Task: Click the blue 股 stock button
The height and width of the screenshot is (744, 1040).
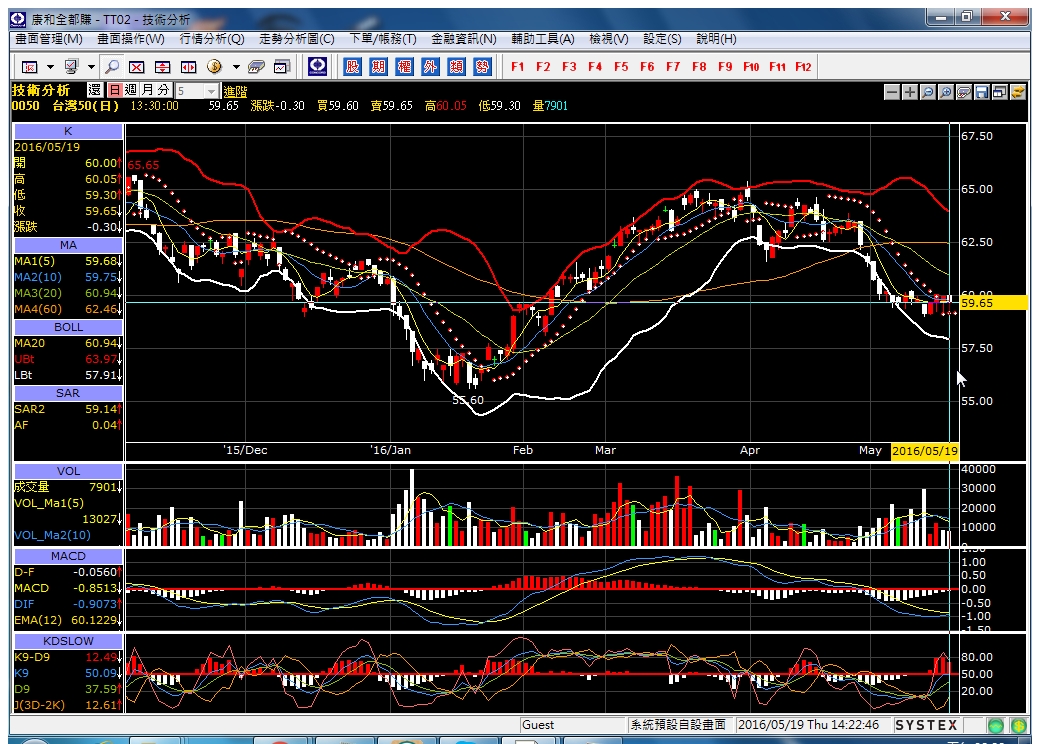Action: click(x=353, y=66)
